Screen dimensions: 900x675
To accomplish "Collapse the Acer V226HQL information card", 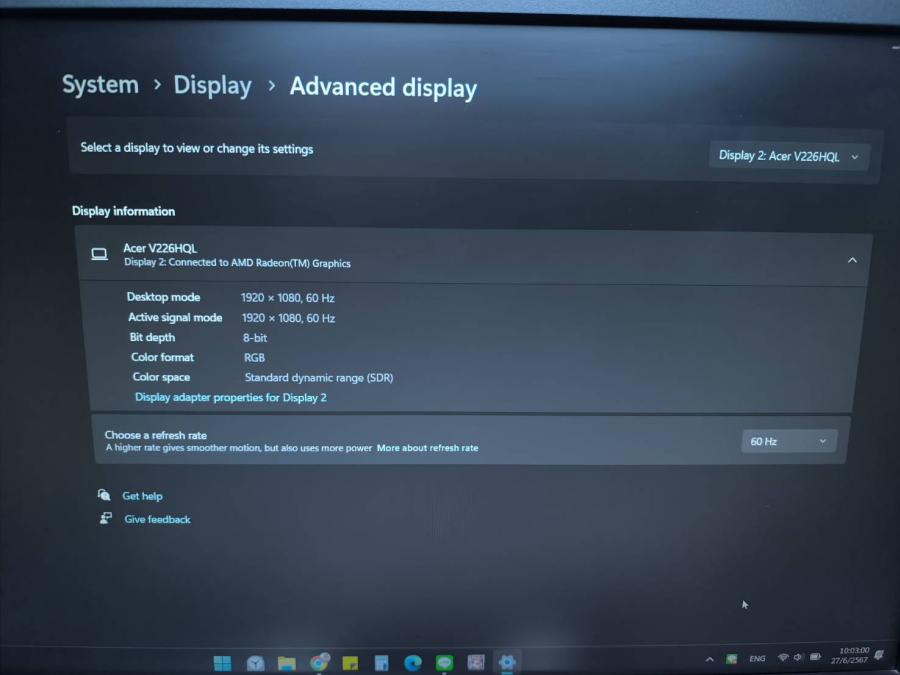I will (x=852, y=260).
